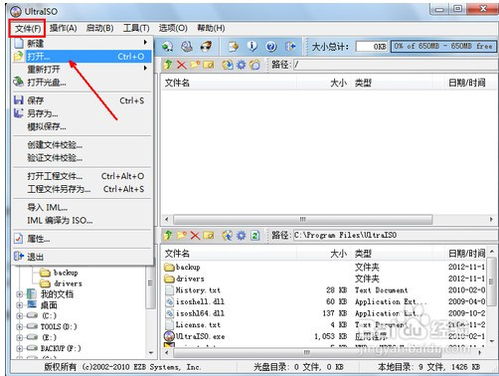Viewport: 499px width, 376px height.
Task: Click the local path field C:\Program Files\UltraISO
Action: coord(395,235)
